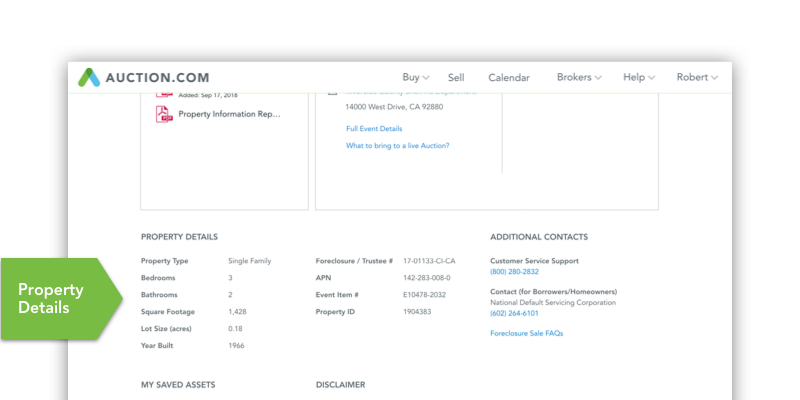Click the 14000 West Drive address text
Viewport: 800px width, 400px height.
pyautogui.click(x=394, y=106)
